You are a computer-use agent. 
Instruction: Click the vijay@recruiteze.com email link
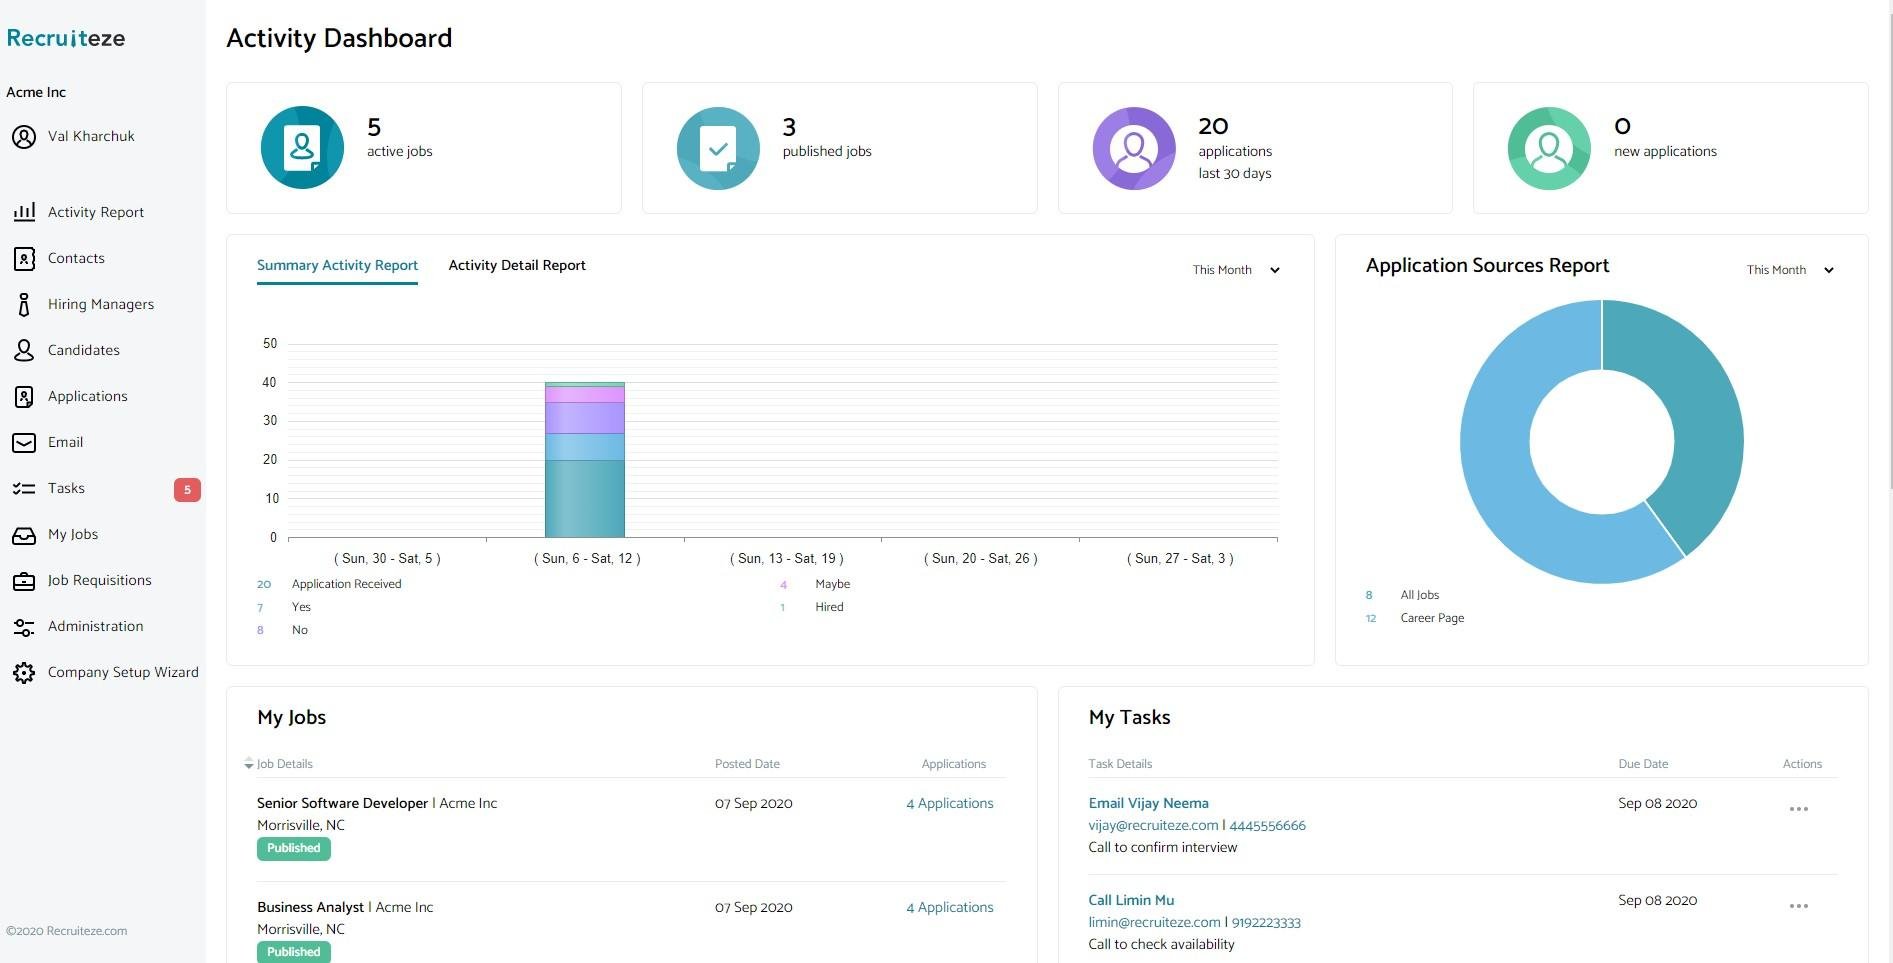(x=1153, y=825)
